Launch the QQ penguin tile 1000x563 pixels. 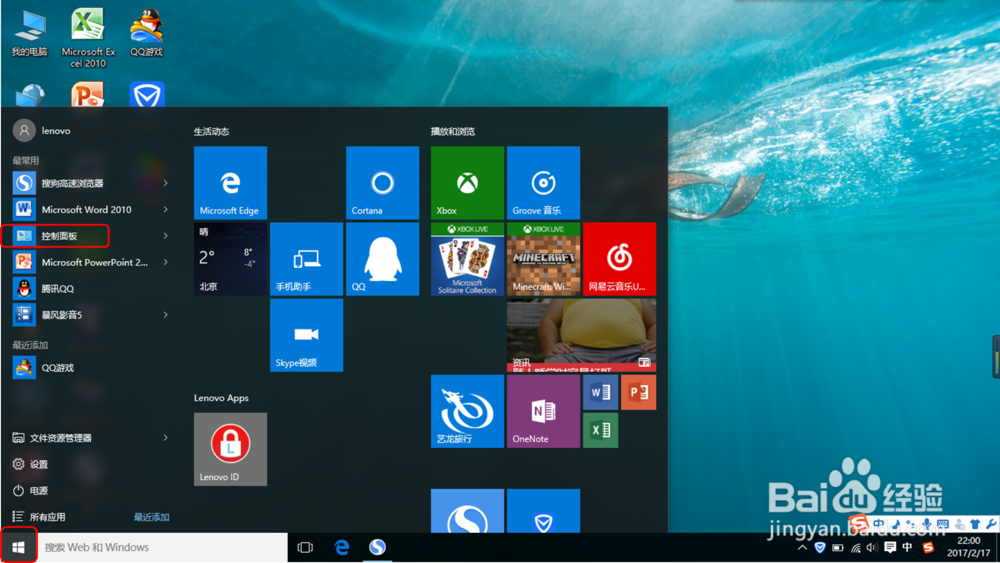click(x=383, y=259)
